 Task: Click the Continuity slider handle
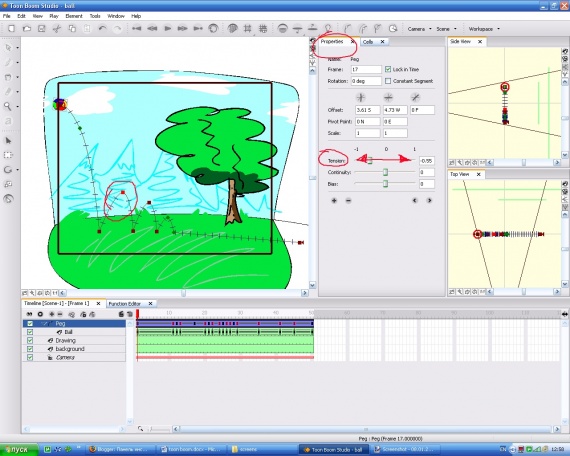coord(385,172)
